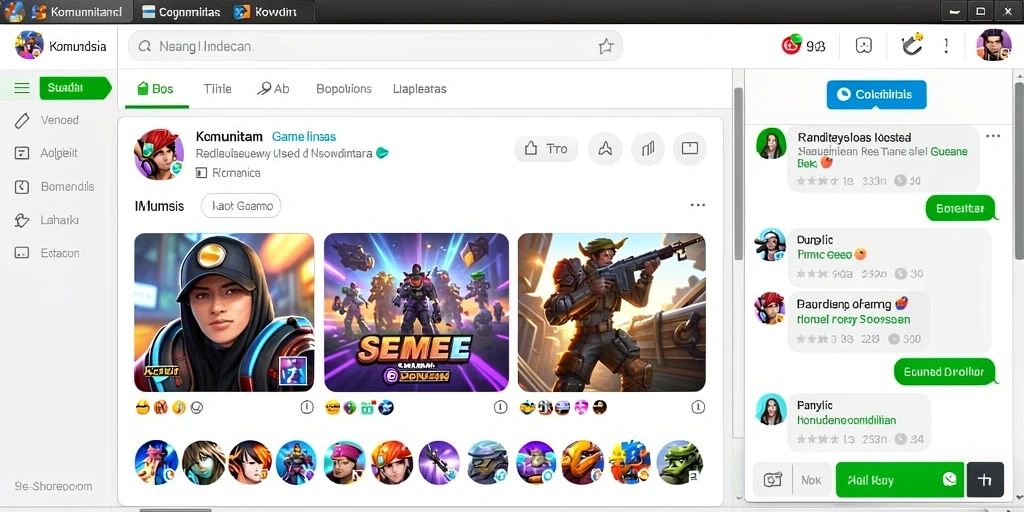The width and height of the screenshot is (1024, 512).
Task: Open the camera icon in chat input
Action: click(773, 480)
